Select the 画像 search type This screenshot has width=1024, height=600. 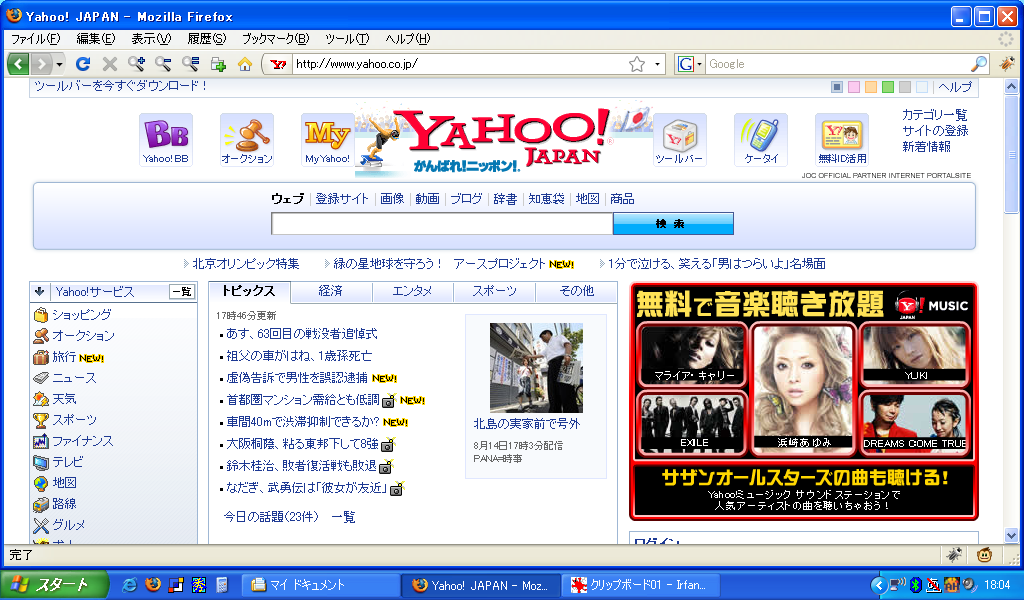(392, 198)
